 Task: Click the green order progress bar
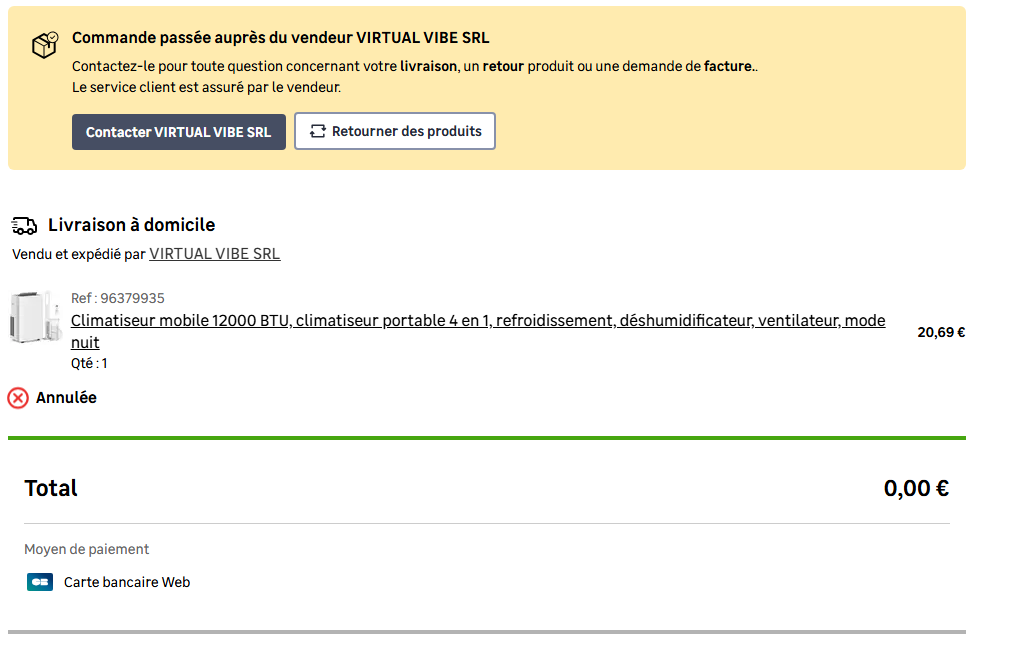[x=487, y=438]
